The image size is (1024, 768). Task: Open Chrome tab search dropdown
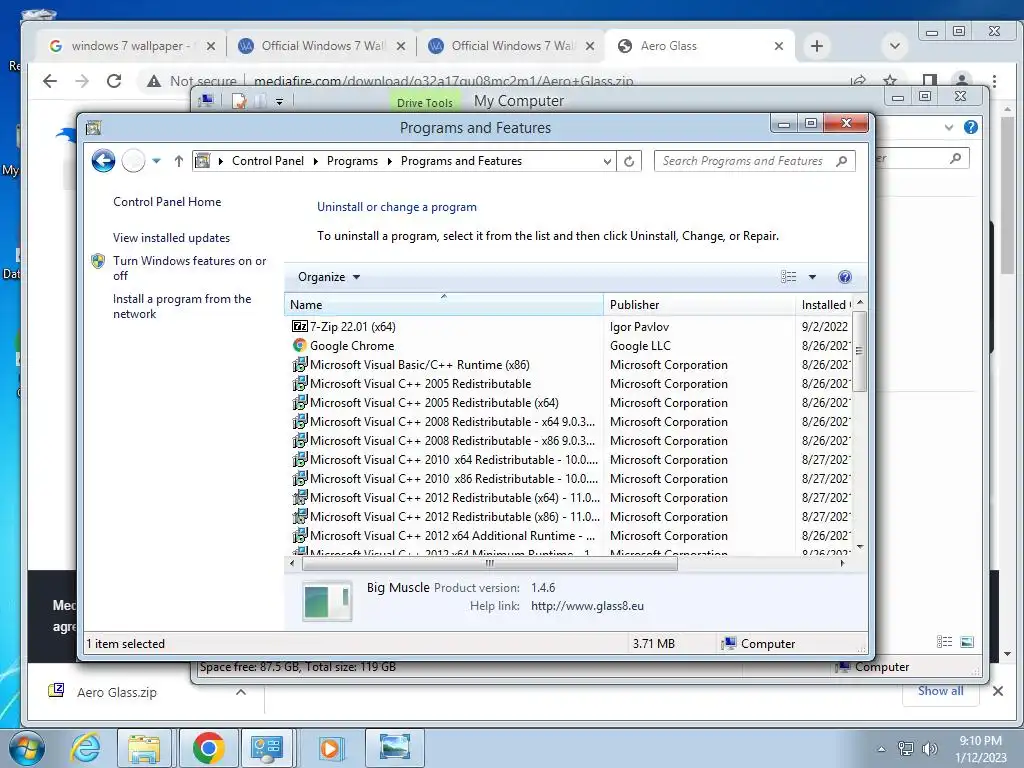click(x=895, y=46)
